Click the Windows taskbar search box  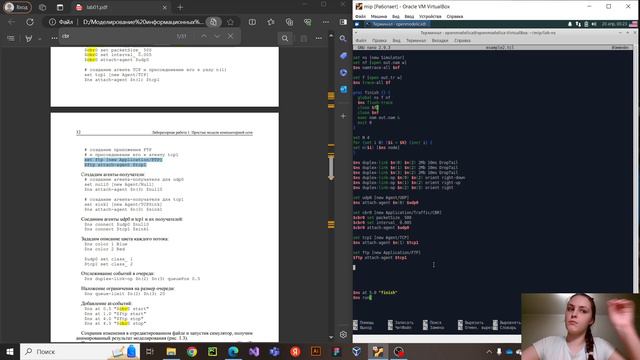80,351
